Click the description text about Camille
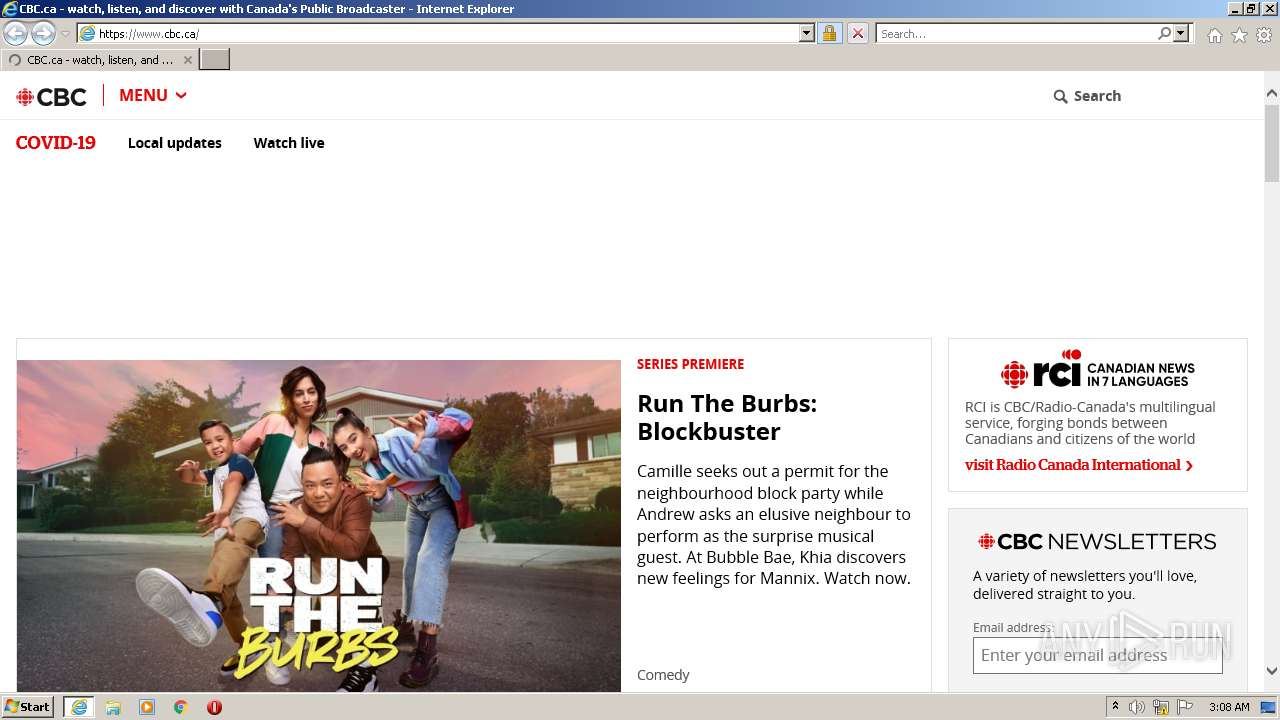 pyautogui.click(x=774, y=525)
